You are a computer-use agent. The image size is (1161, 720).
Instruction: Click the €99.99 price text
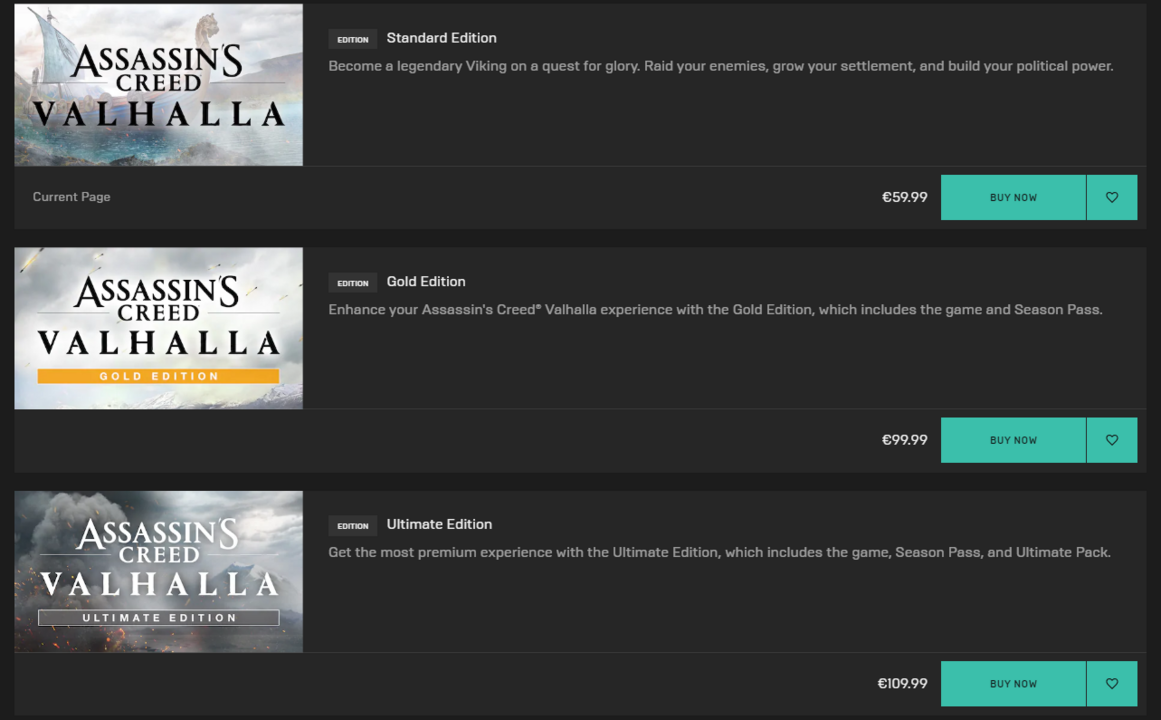coord(904,440)
